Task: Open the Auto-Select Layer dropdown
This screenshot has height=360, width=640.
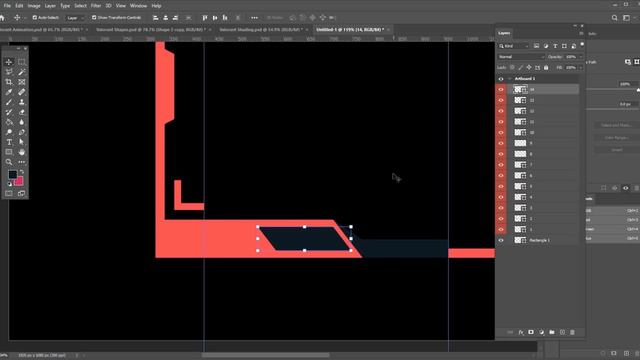Action: pos(76,18)
